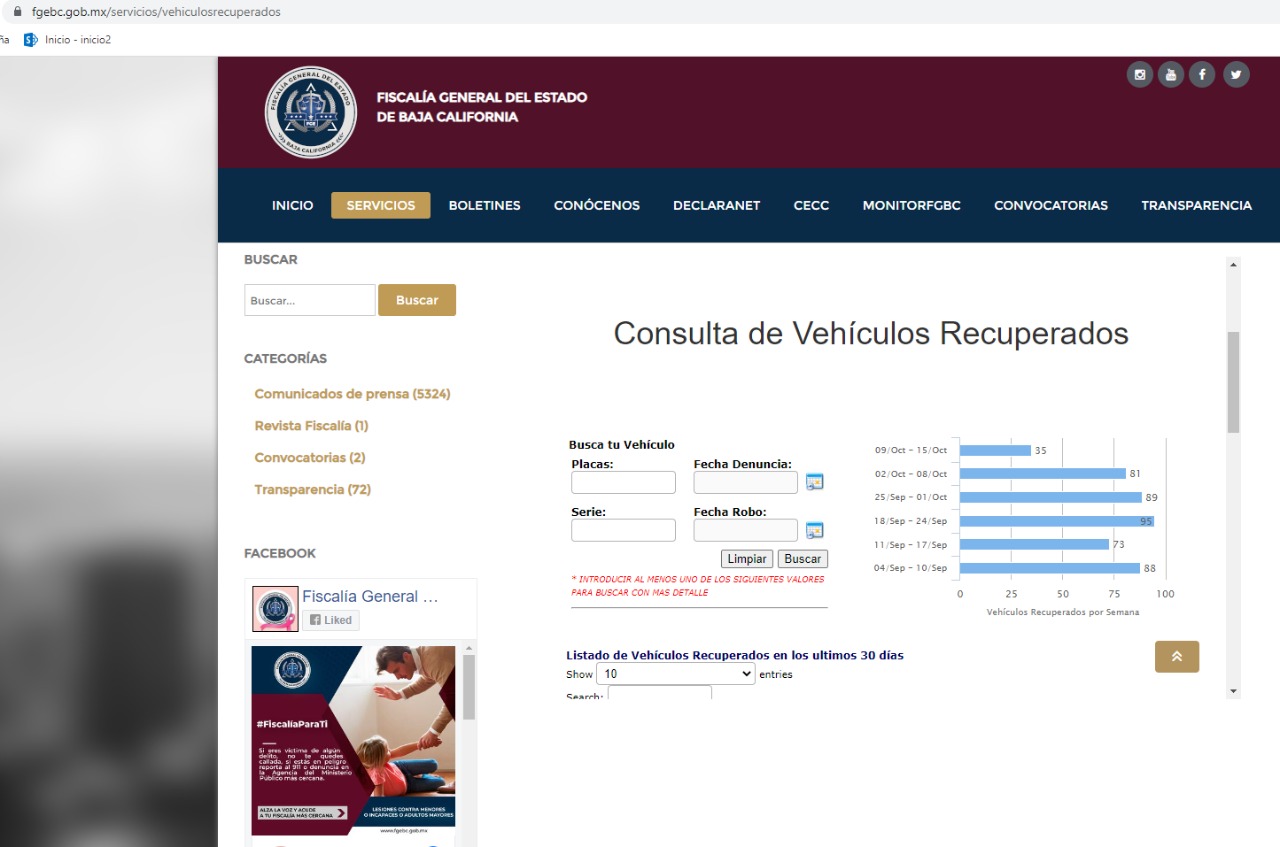Open the Instagram social icon

click(x=1140, y=74)
